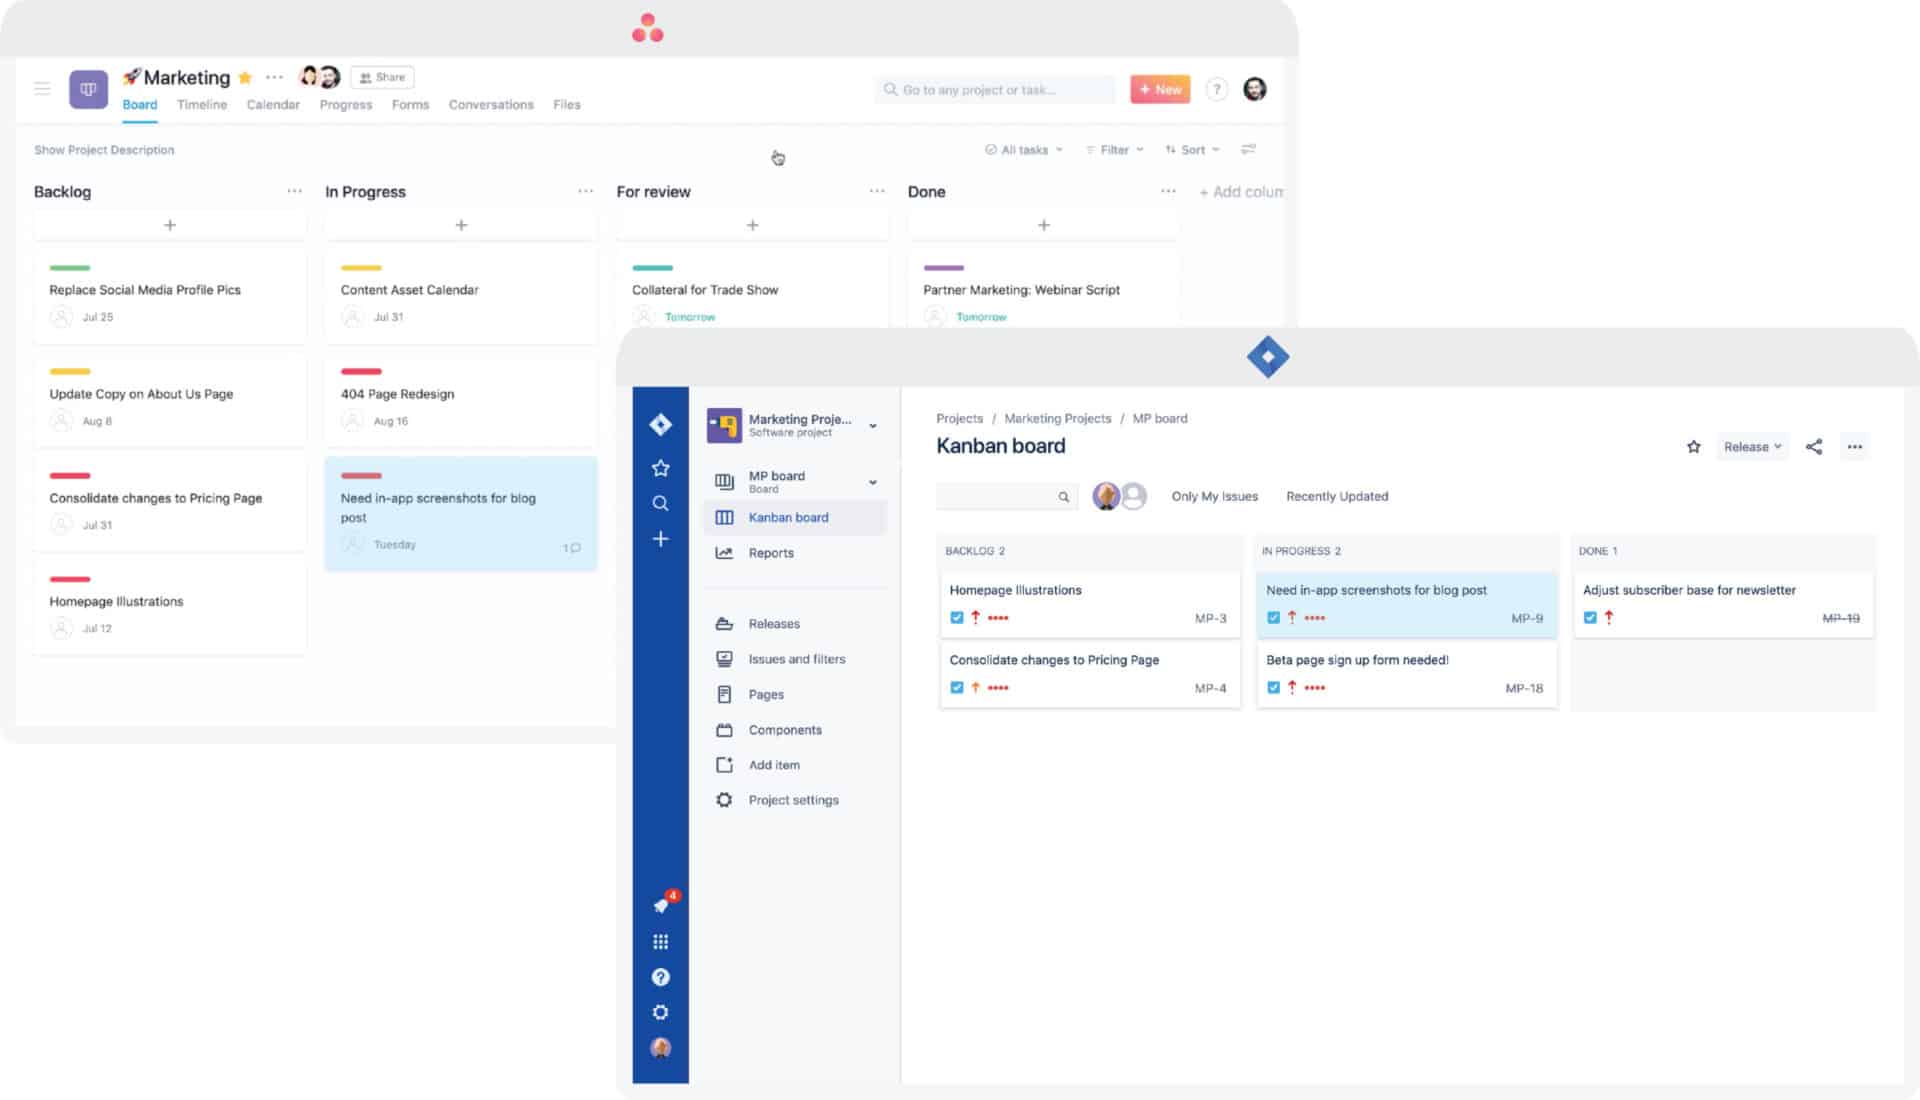Viewport: 1920px width, 1100px height.
Task: Star the Kanban board as favorite
Action: [x=1693, y=447]
